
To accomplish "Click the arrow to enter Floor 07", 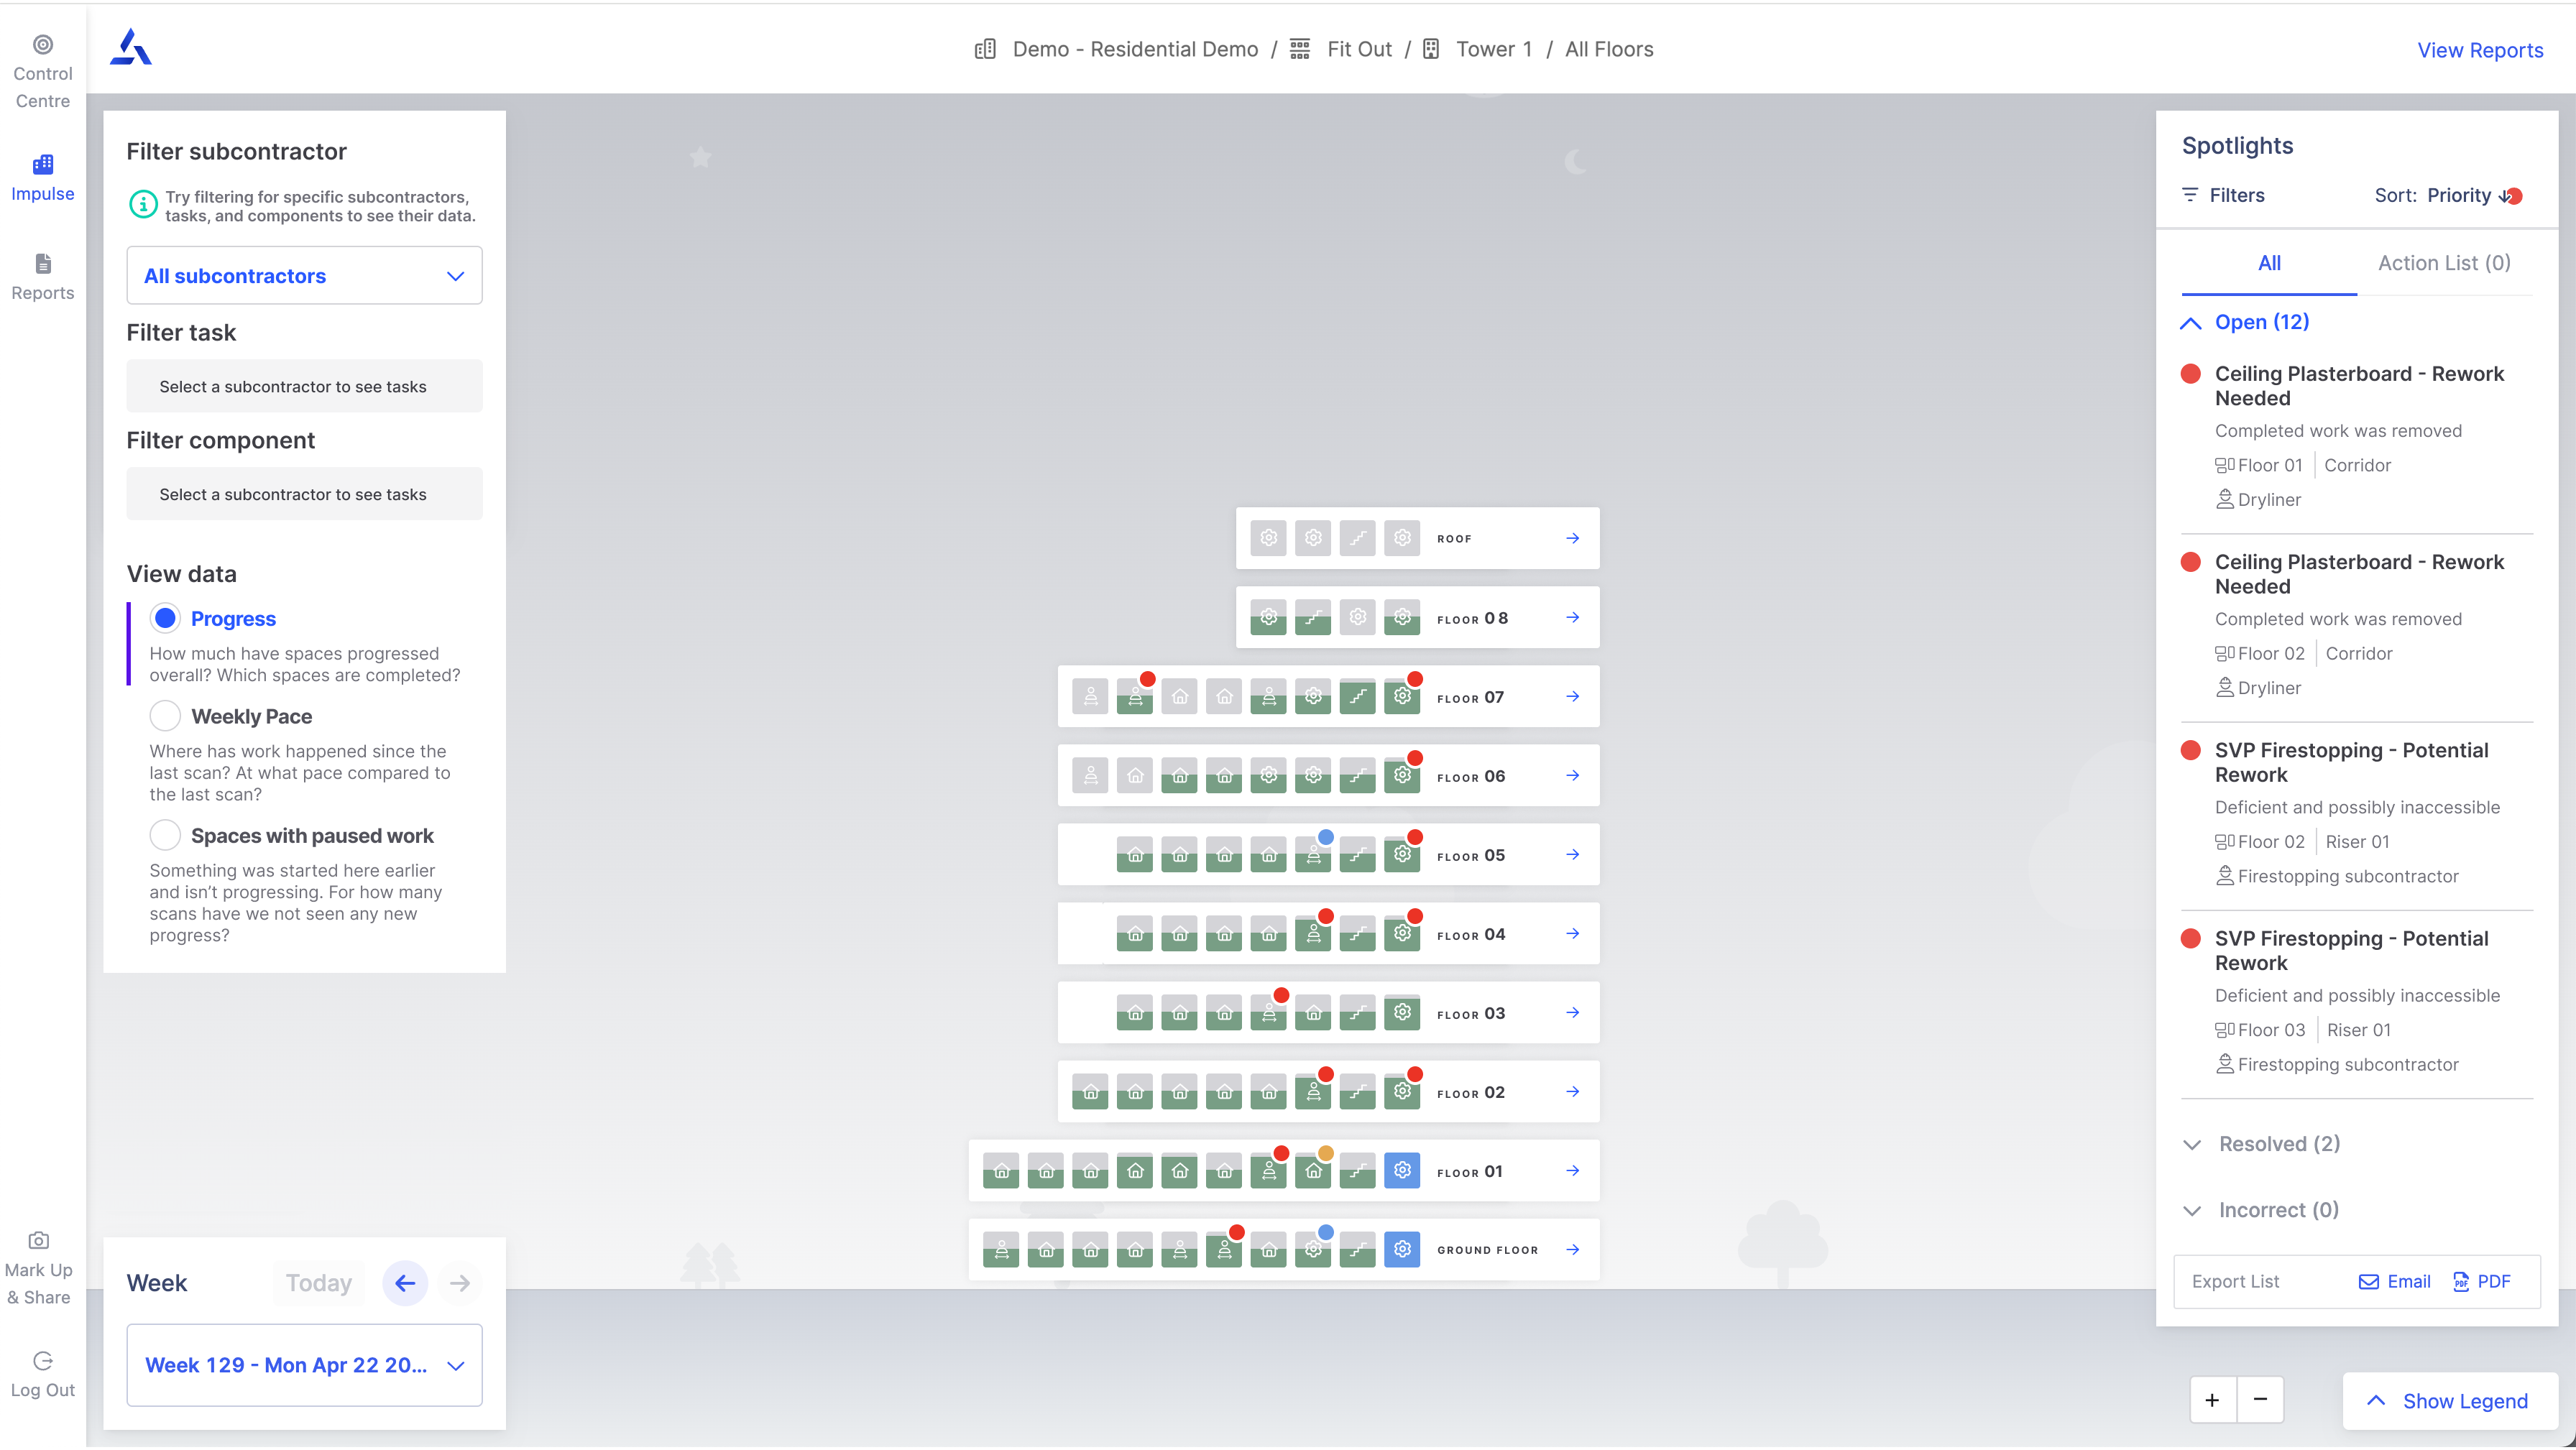I will click(x=1573, y=697).
